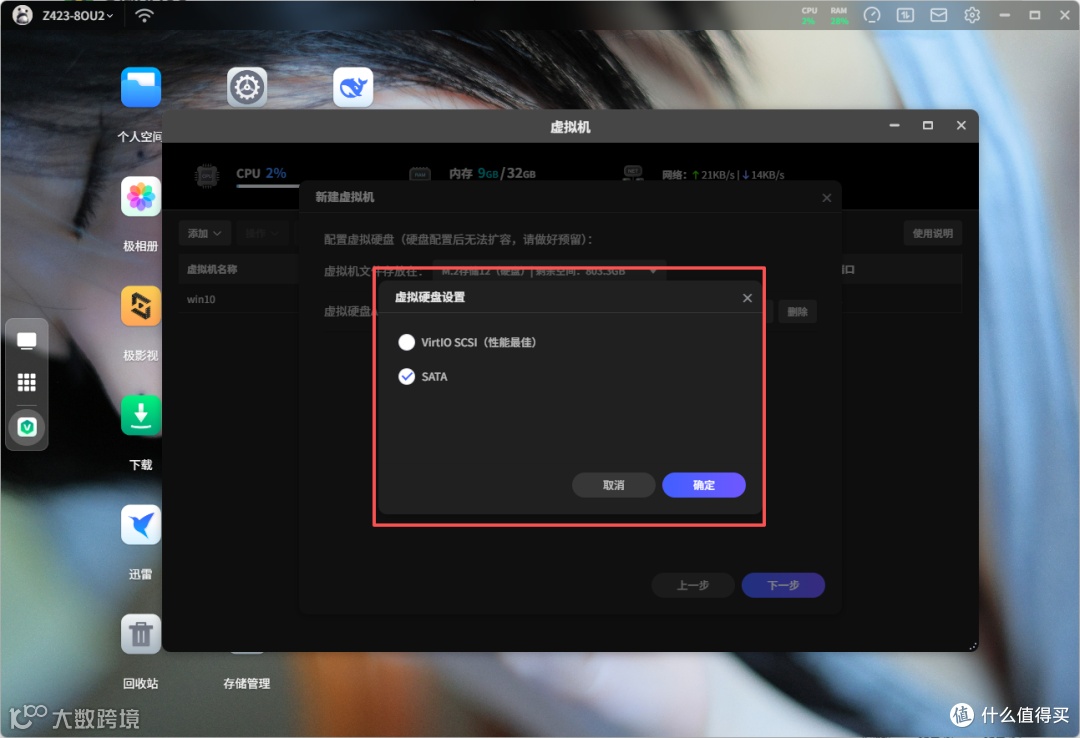Viewport: 1080px width, 738px height.
Task: Click the mail envelope icon in the top bar
Action: (938, 15)
